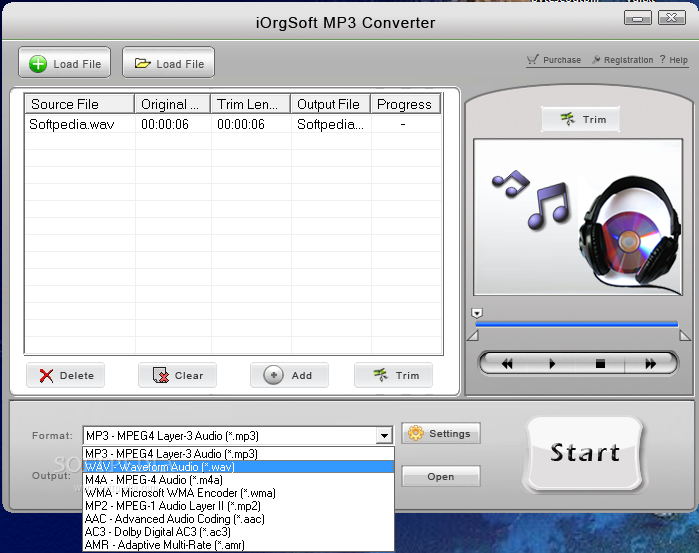This screenshot has height=553, width=699.
Task: Fast forward playback in preview player
Action: (x=650, y=363)
